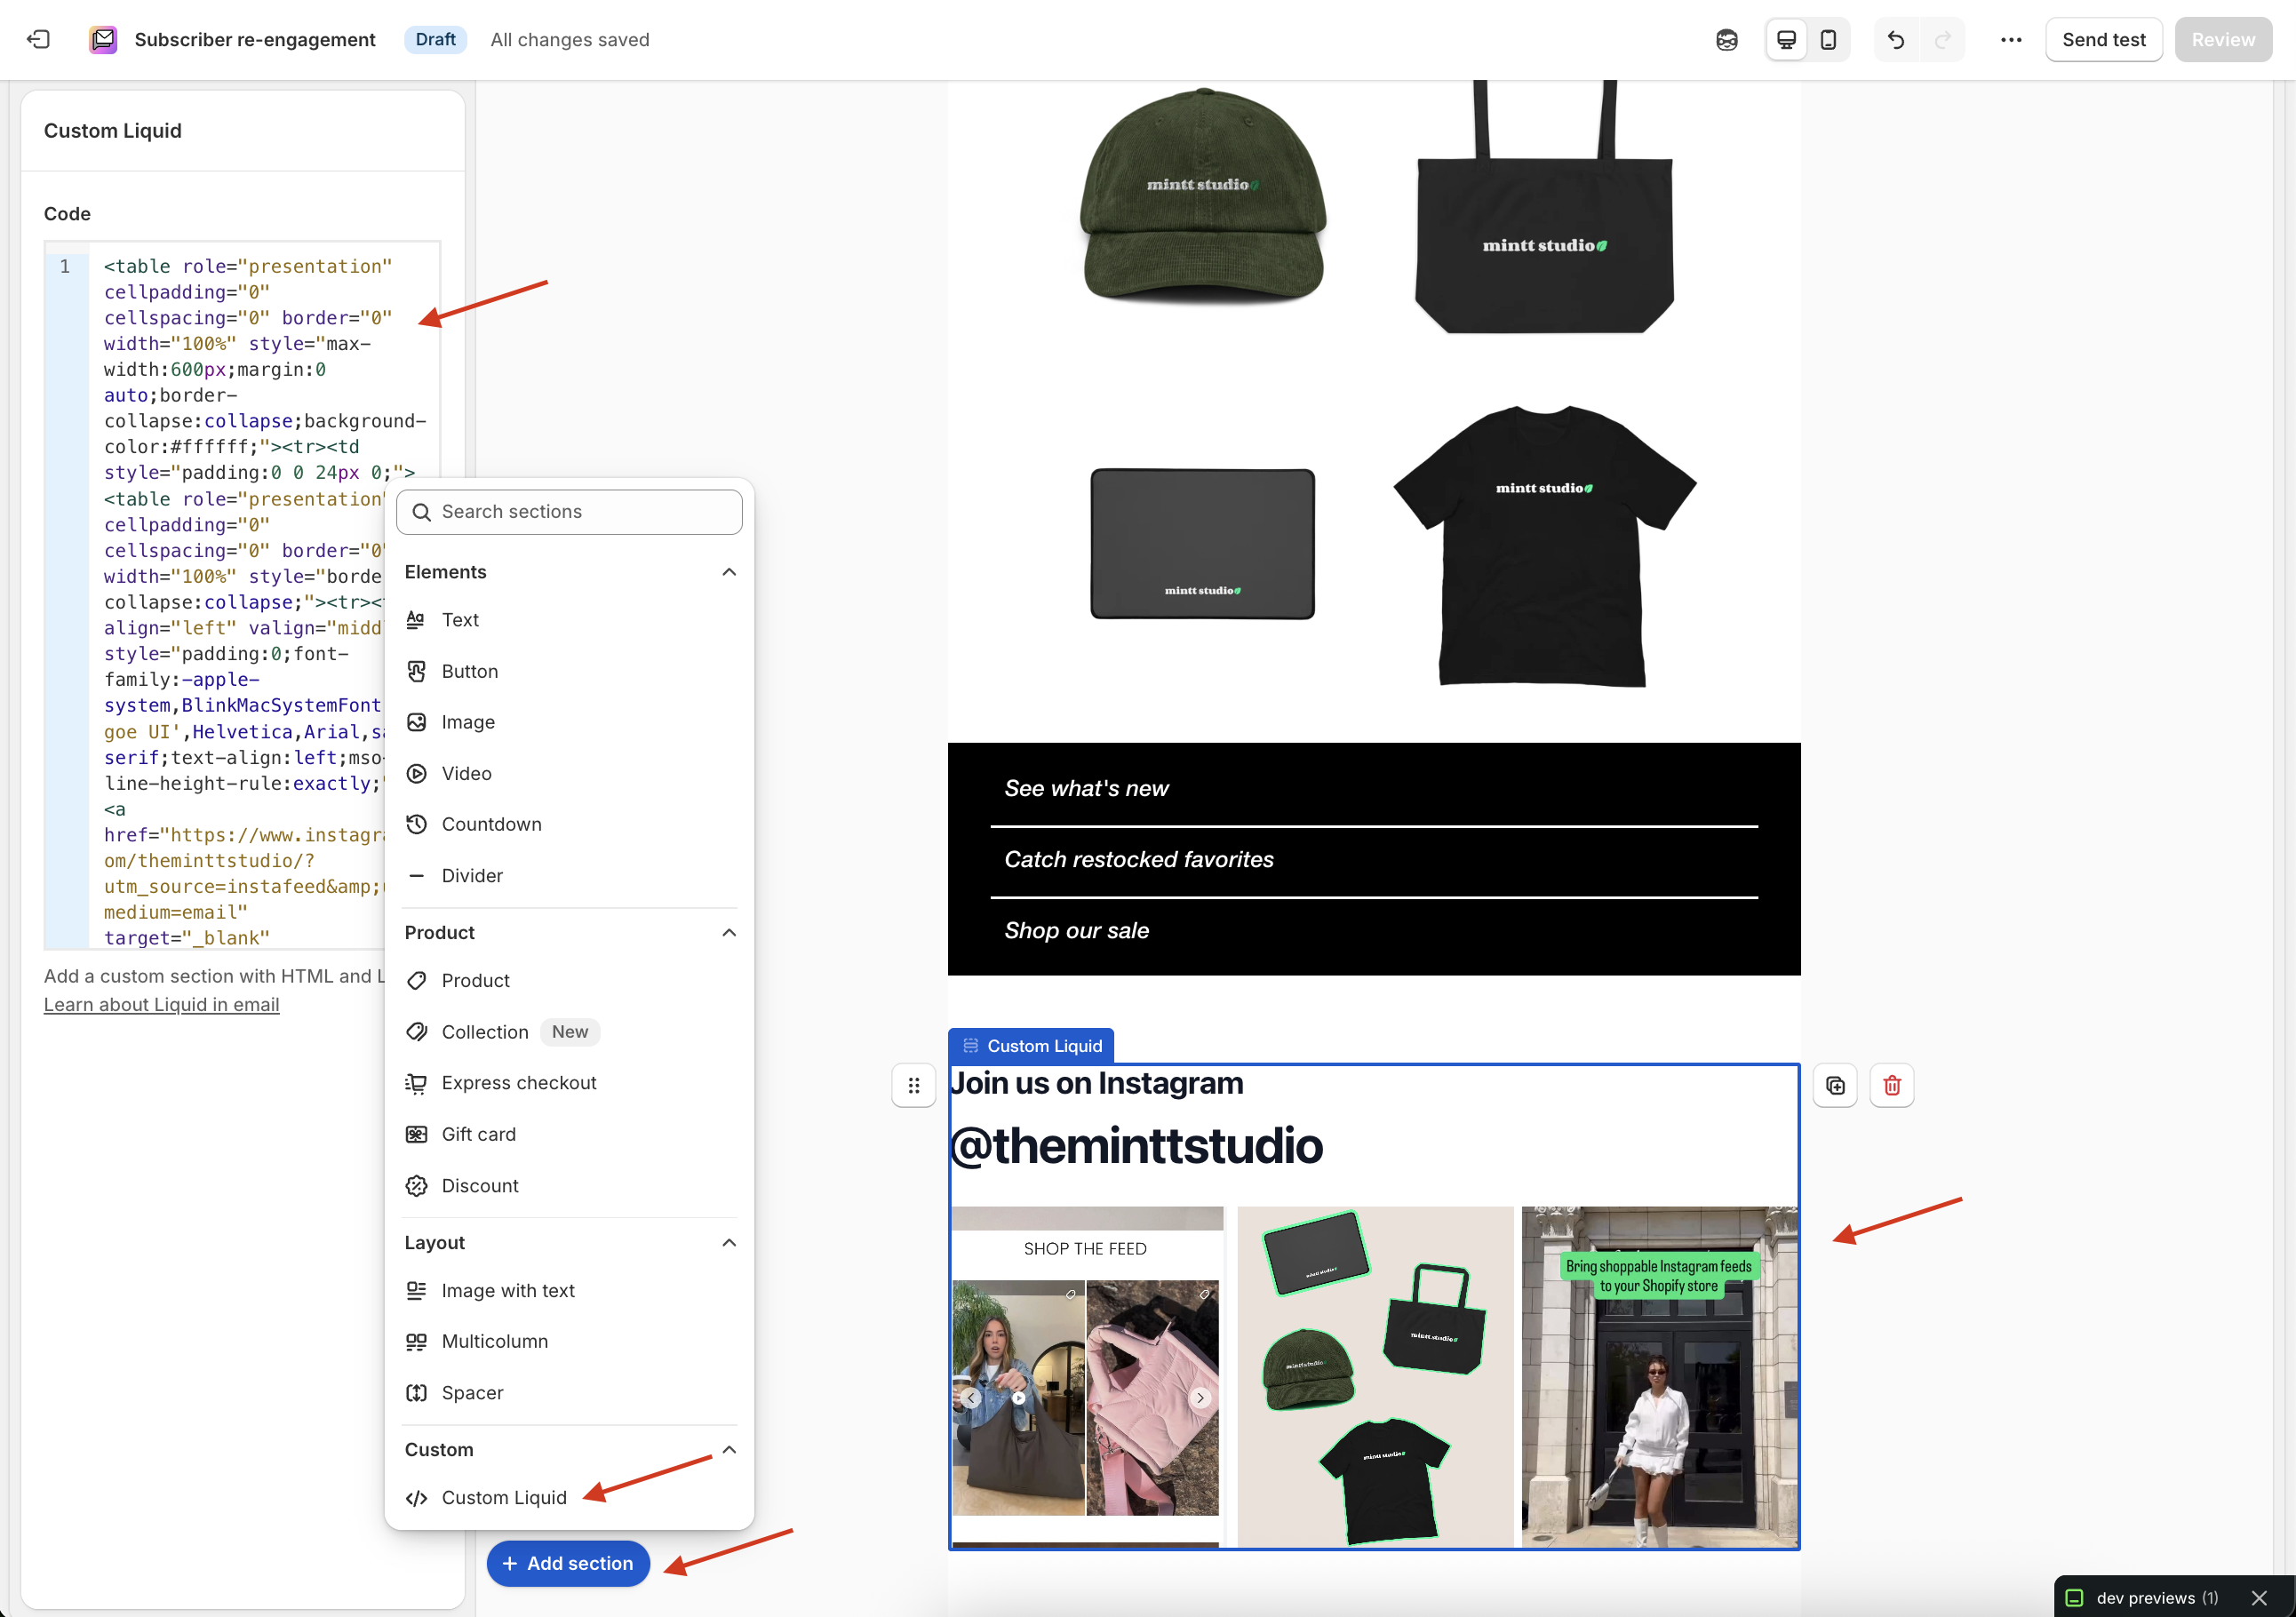Image resolution: width=2296 pixels, height=1617 pixels.
Task: Click the Join us on Instagram heading
Action: [x=1097, y=1084]
